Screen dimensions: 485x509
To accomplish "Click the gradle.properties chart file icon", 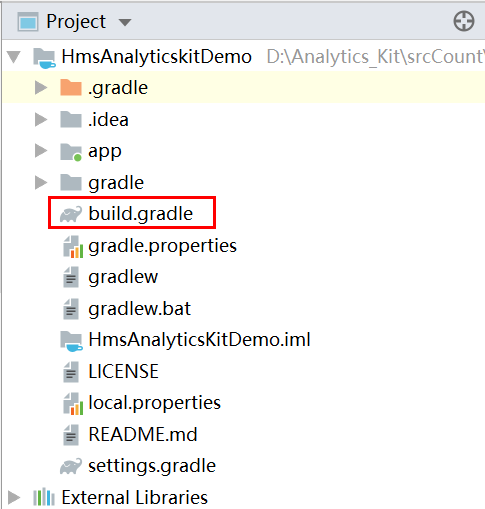I will [73, 246].
